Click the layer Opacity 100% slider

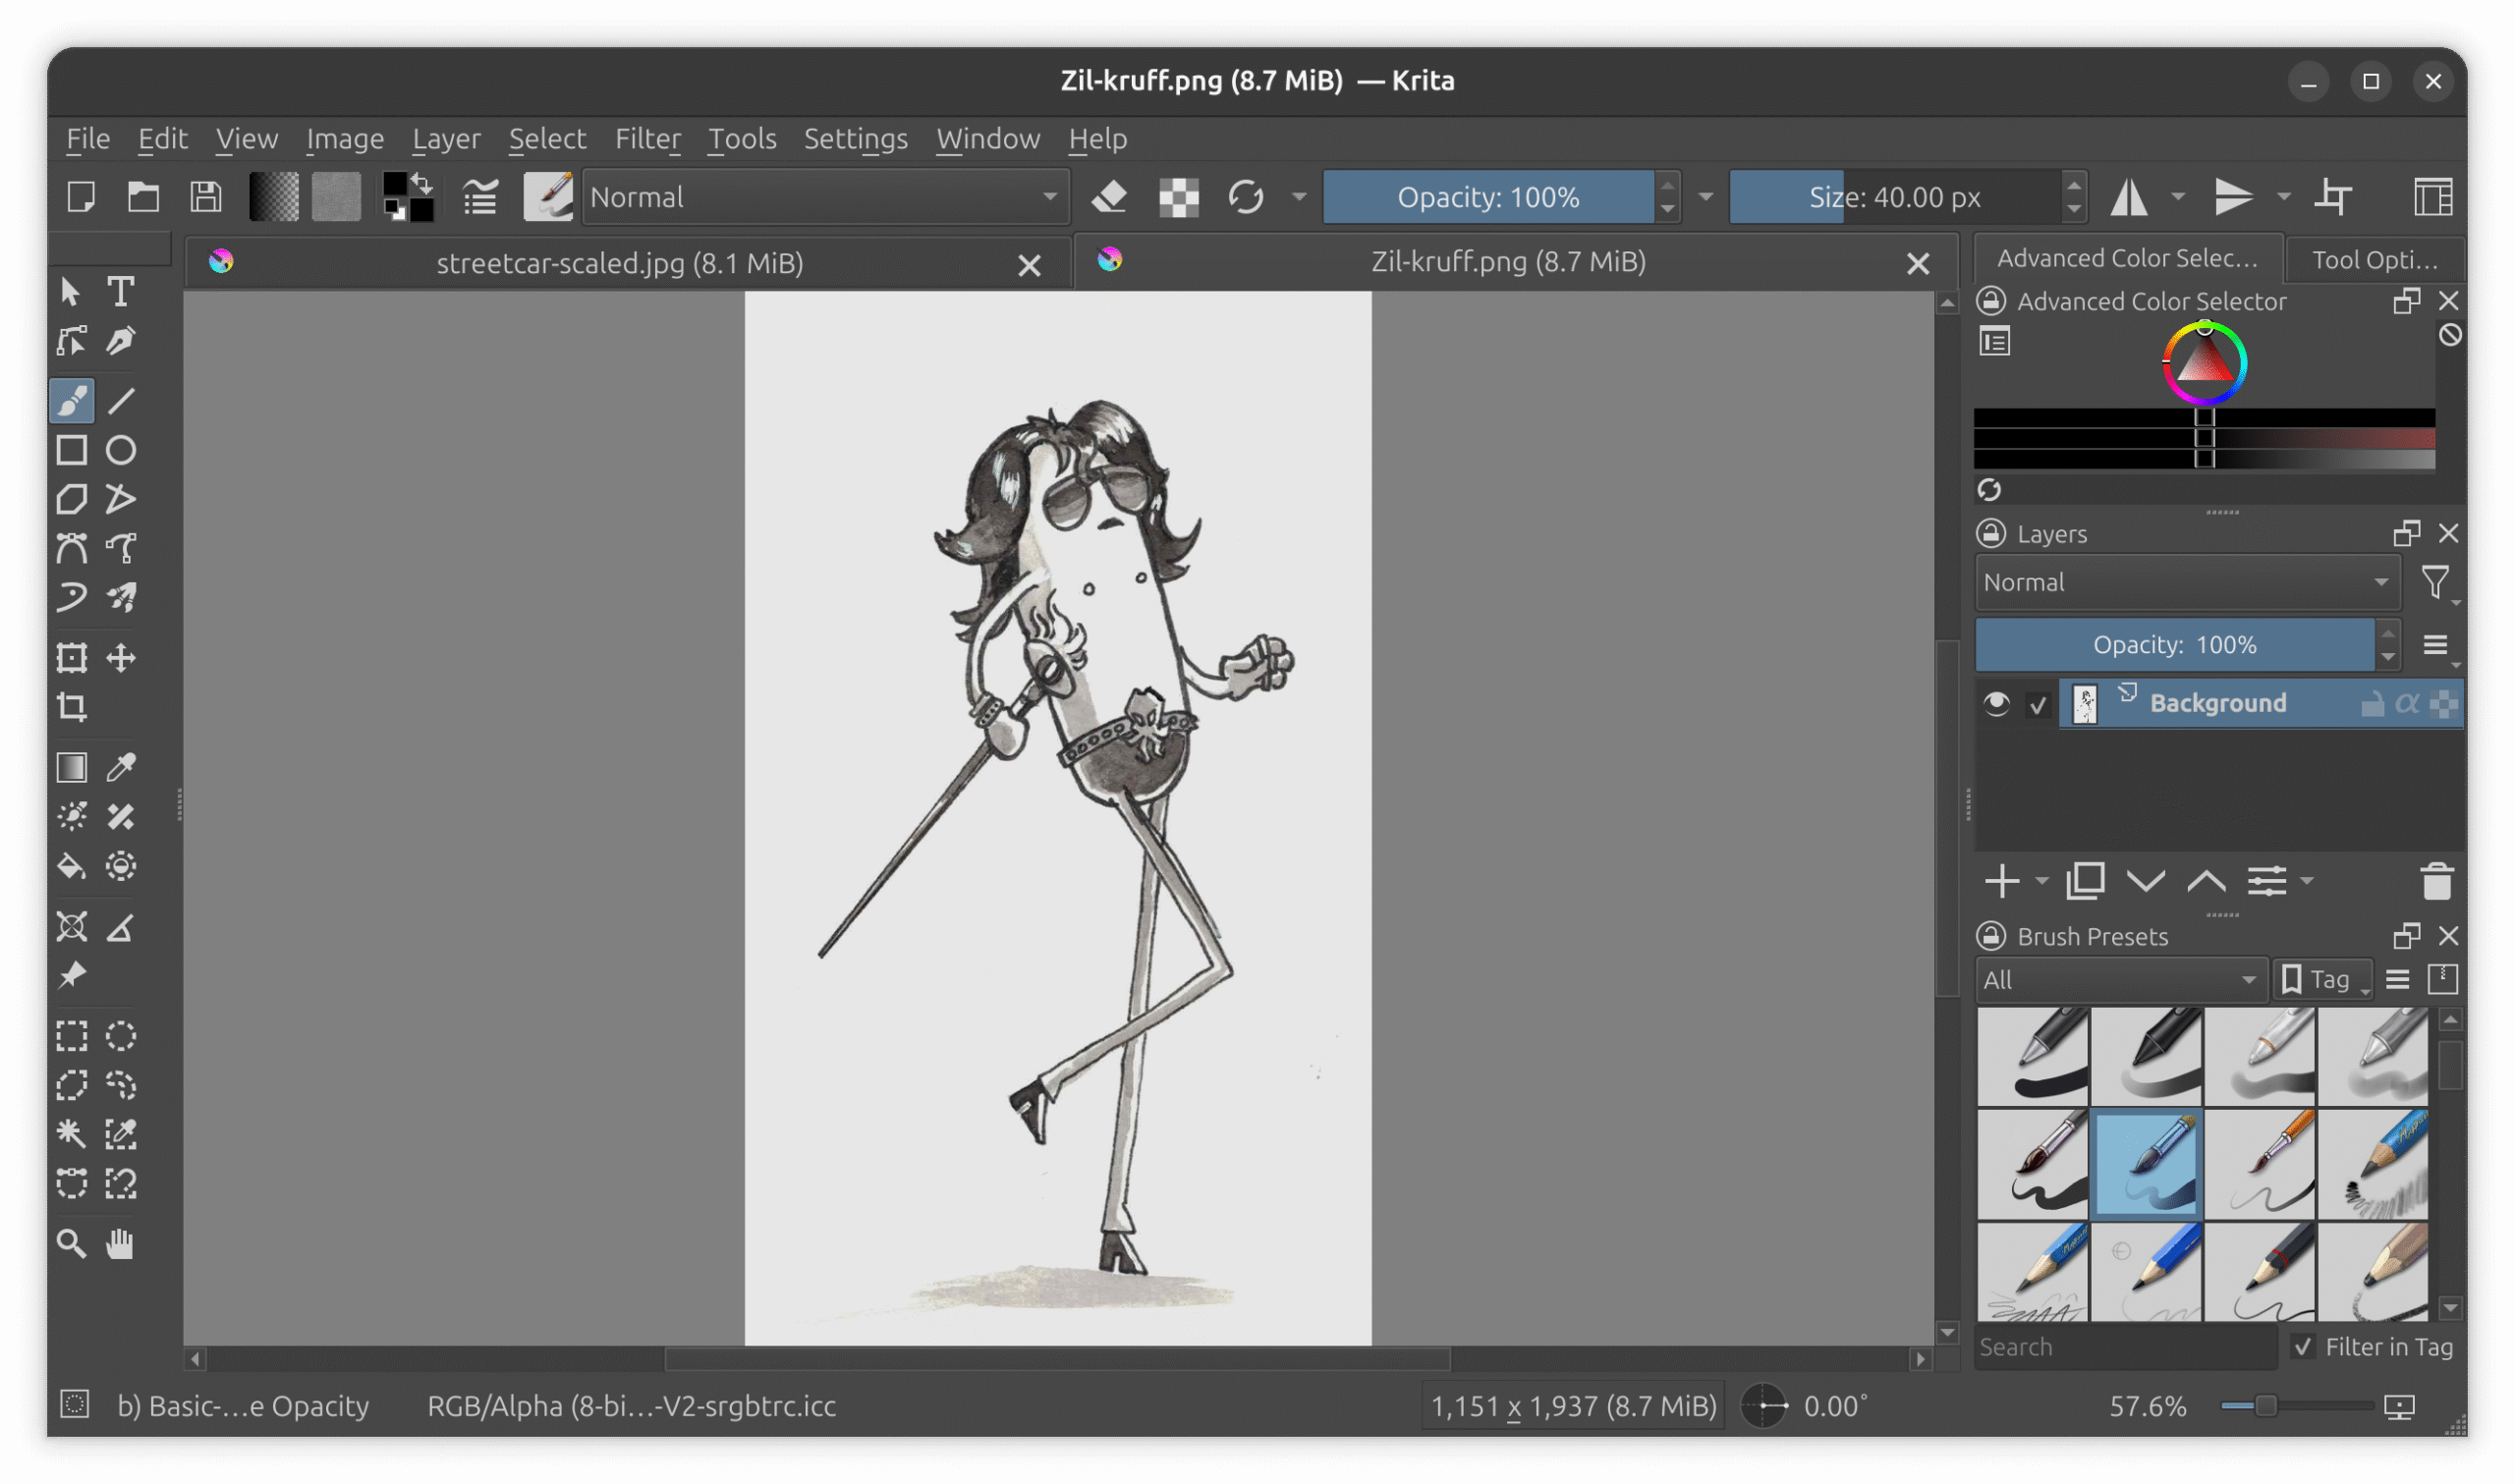(2174, 645)
